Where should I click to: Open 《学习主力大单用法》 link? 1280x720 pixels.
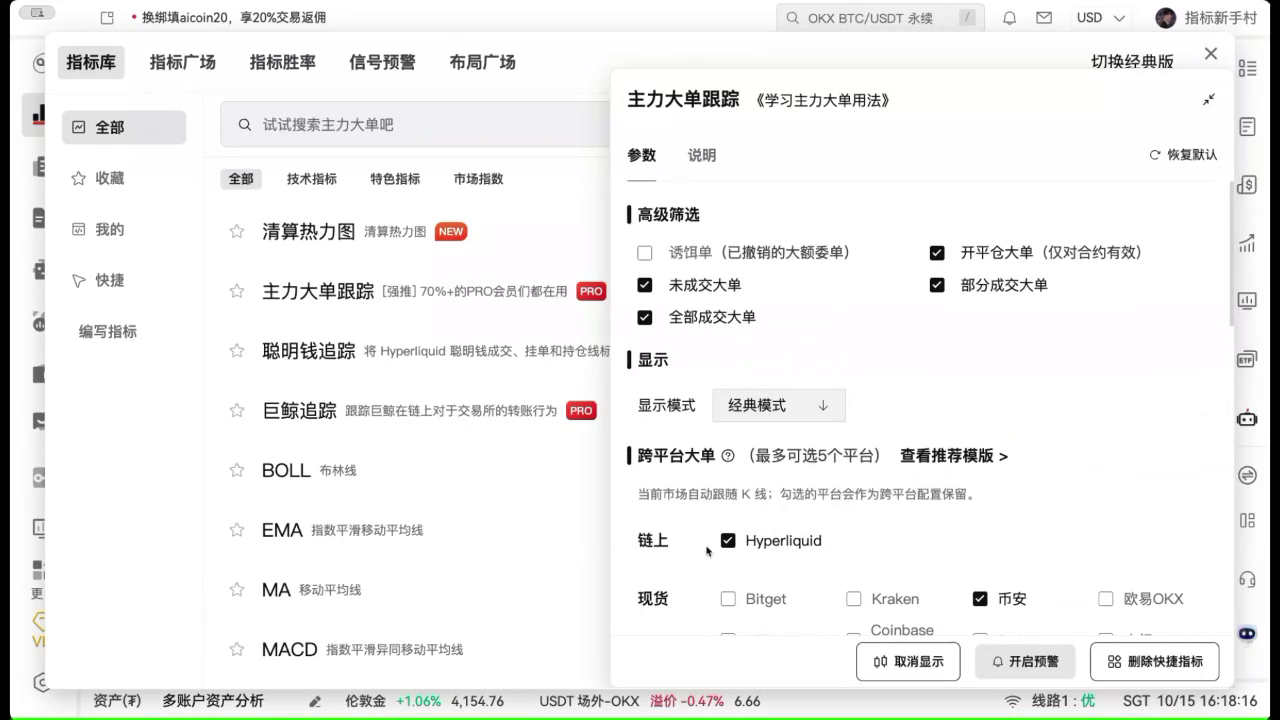824,100
